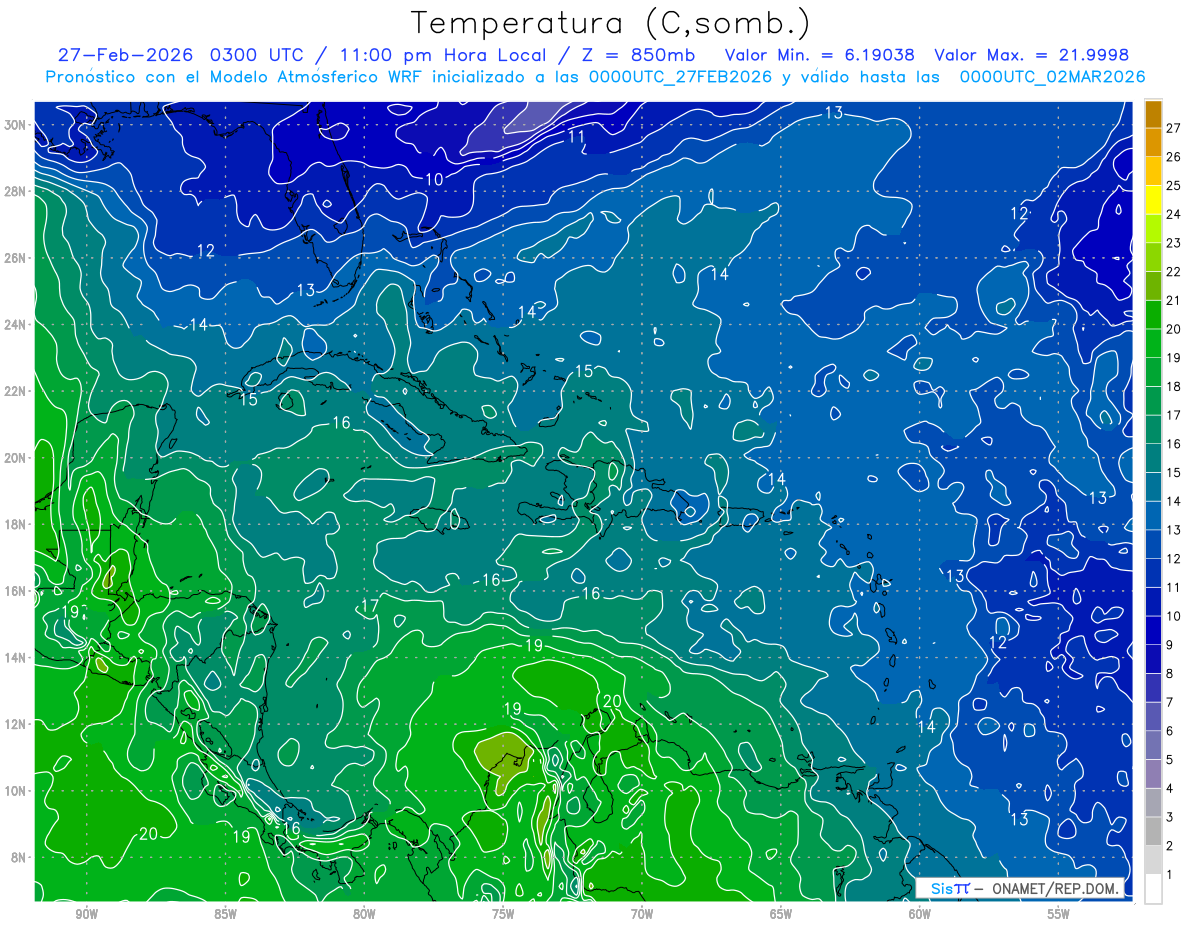Click the 10 contour label on the map
1200x927 pixels.
pos(434,179)
